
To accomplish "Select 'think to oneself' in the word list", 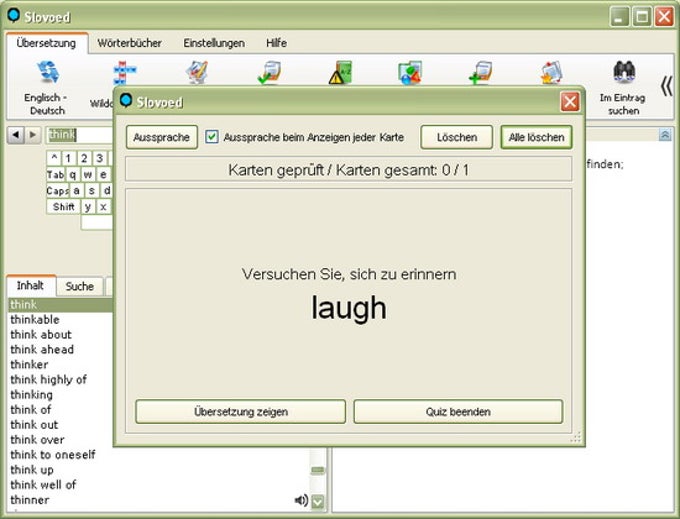I will [x=53, y=454].
